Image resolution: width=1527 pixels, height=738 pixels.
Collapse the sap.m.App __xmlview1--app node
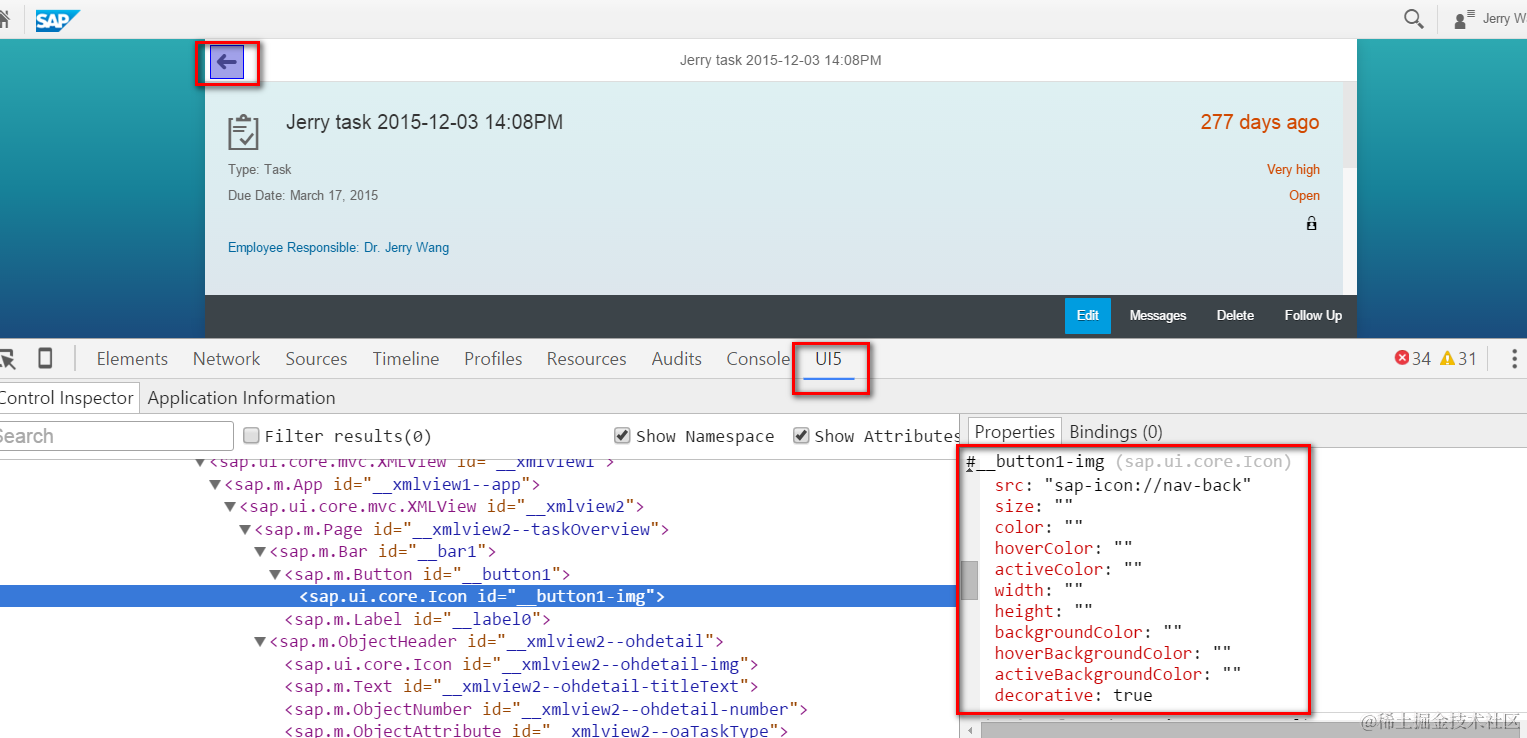tap(215, 485)
